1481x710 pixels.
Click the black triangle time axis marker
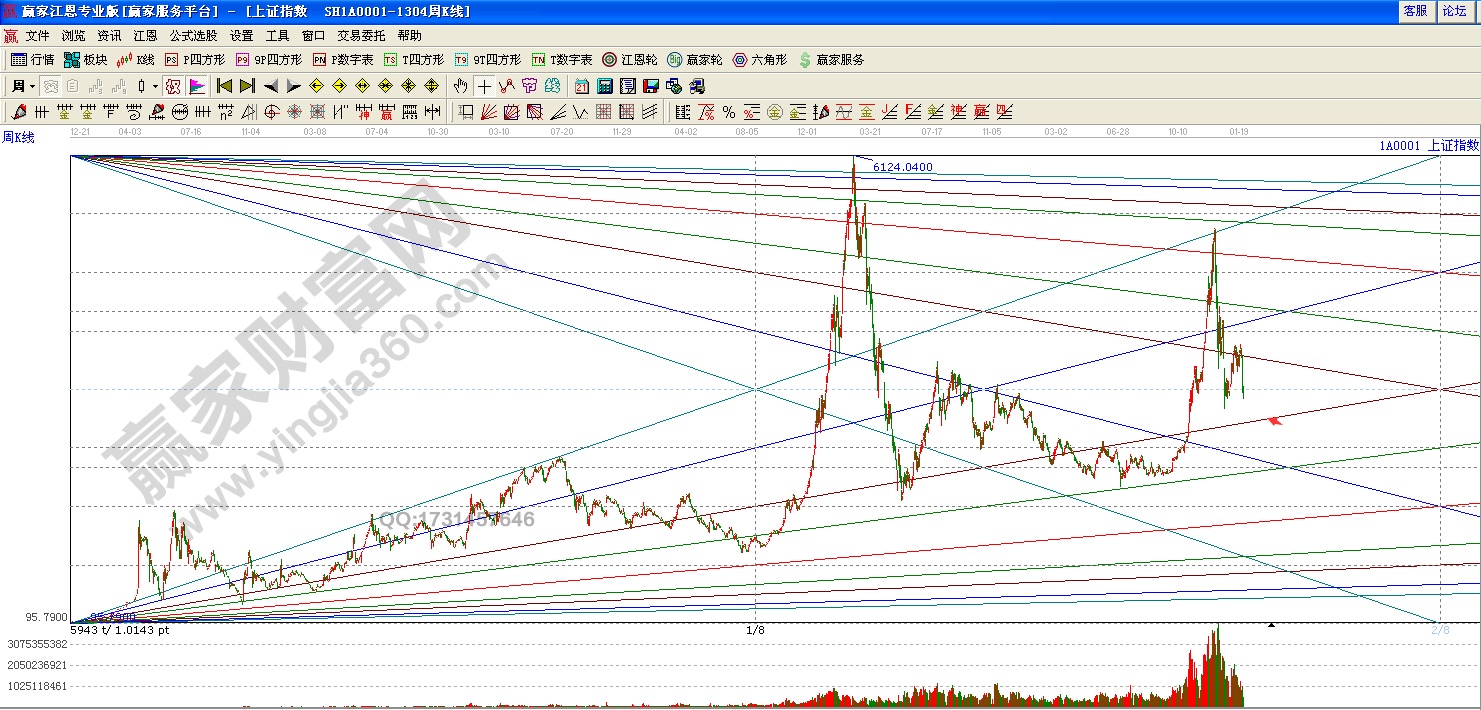(x=1271, y=625)
